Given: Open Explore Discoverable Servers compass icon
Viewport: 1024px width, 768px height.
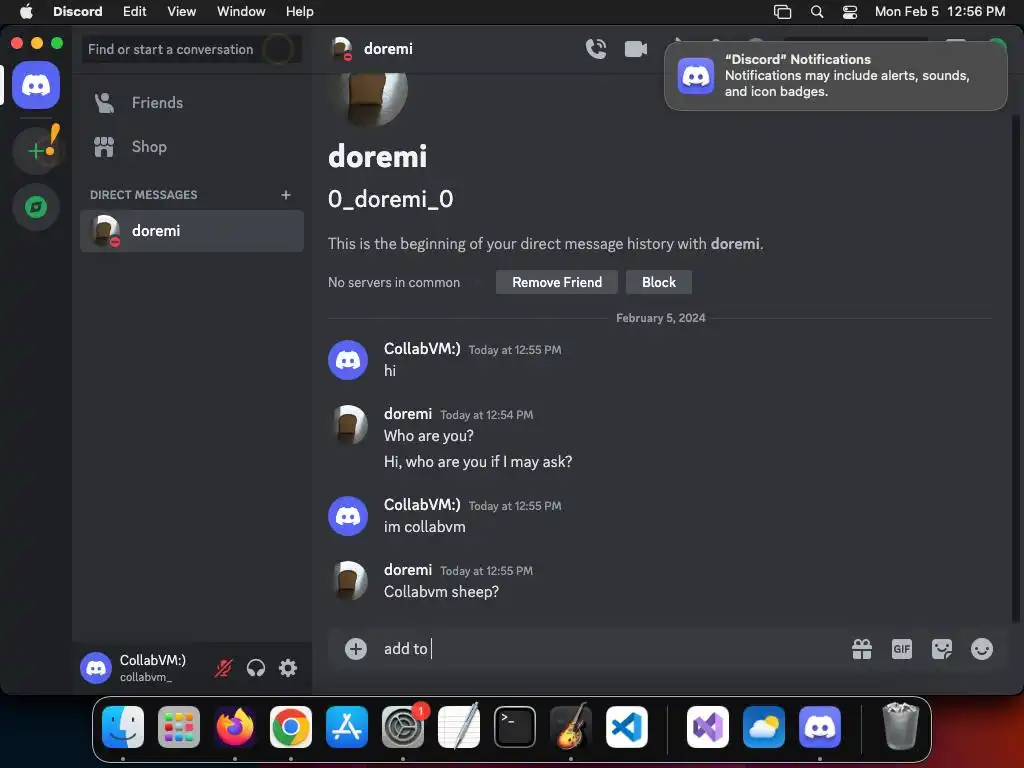Looking at the screenshot, I should point(36,207).
